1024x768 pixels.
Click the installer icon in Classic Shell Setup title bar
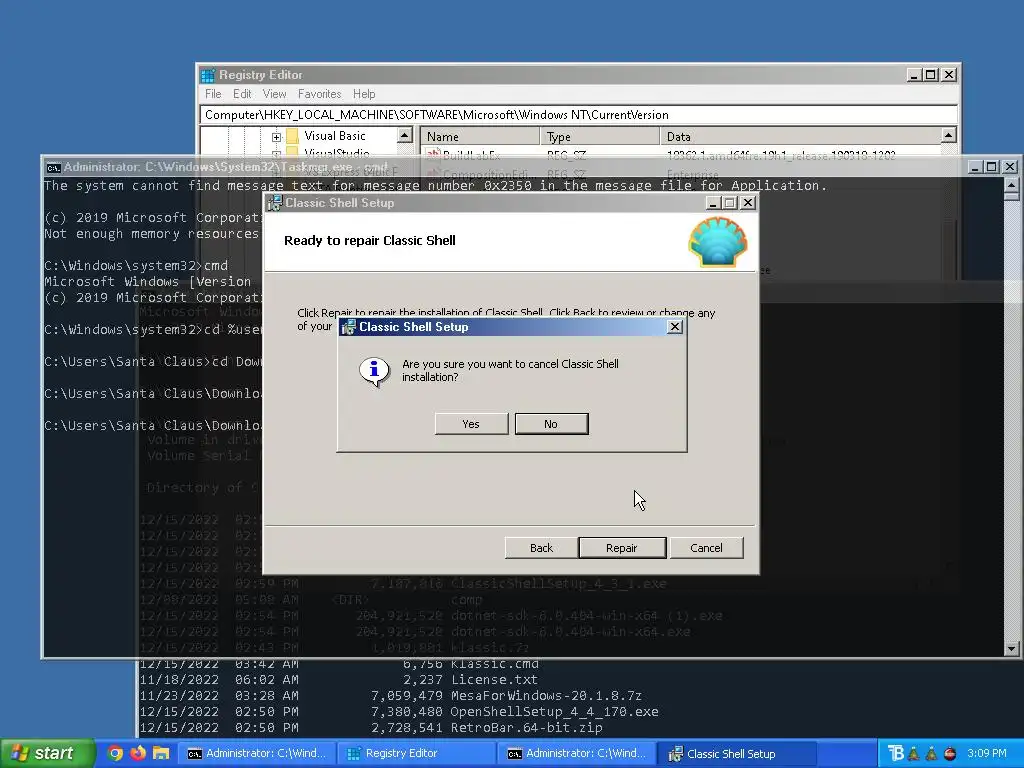coord(275,203)
